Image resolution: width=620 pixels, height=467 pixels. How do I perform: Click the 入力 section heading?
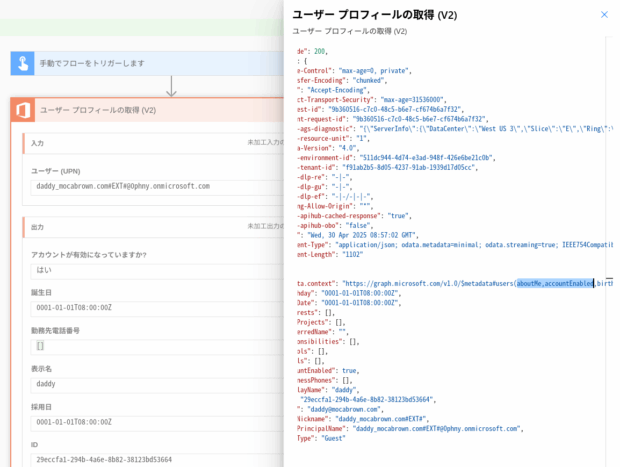[37, 144]
